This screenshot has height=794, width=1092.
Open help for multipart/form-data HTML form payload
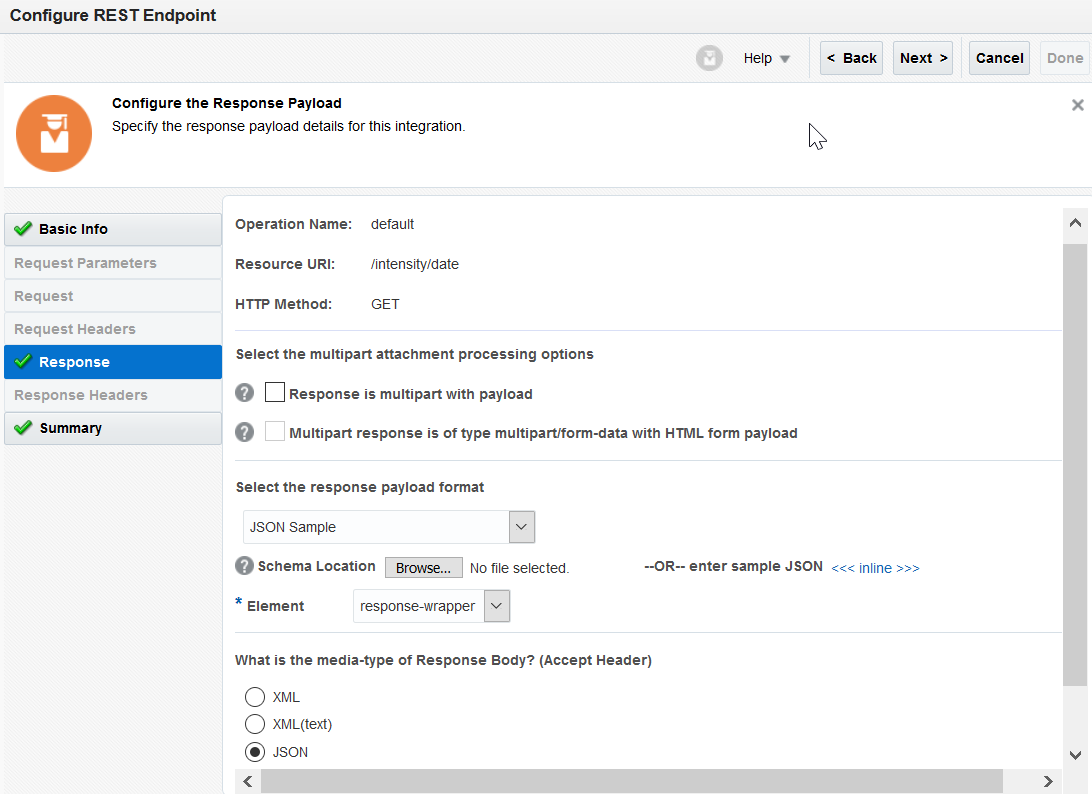coord(244,433)
